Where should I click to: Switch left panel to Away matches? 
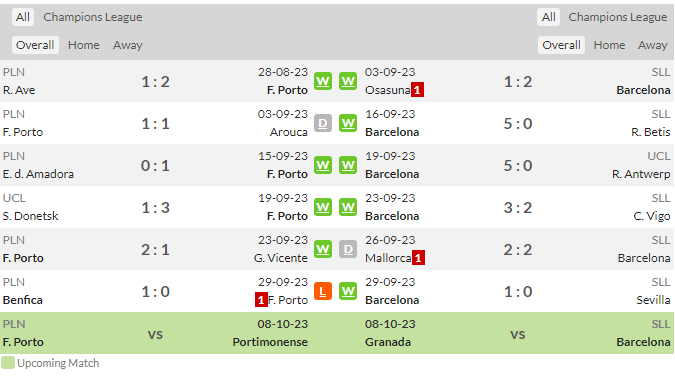(127, 45)
